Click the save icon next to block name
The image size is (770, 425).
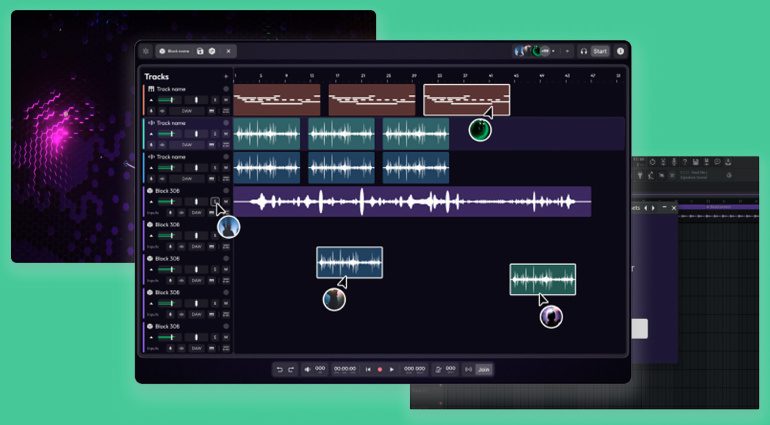click(200, 51)
